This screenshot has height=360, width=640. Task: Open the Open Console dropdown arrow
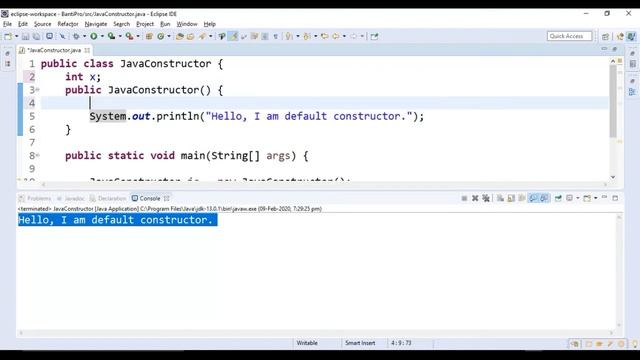pyautogui.click(x=596, y=198)
